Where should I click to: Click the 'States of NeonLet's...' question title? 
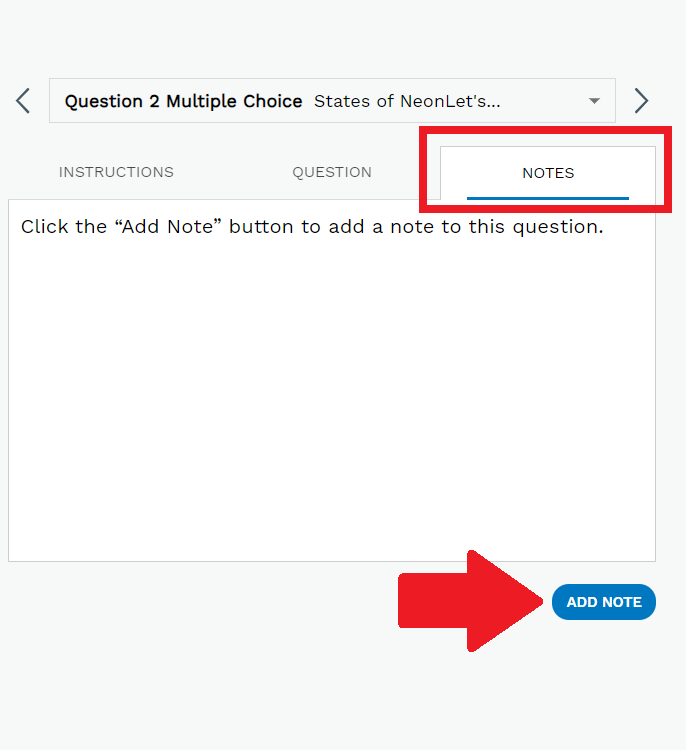[407, 101]
